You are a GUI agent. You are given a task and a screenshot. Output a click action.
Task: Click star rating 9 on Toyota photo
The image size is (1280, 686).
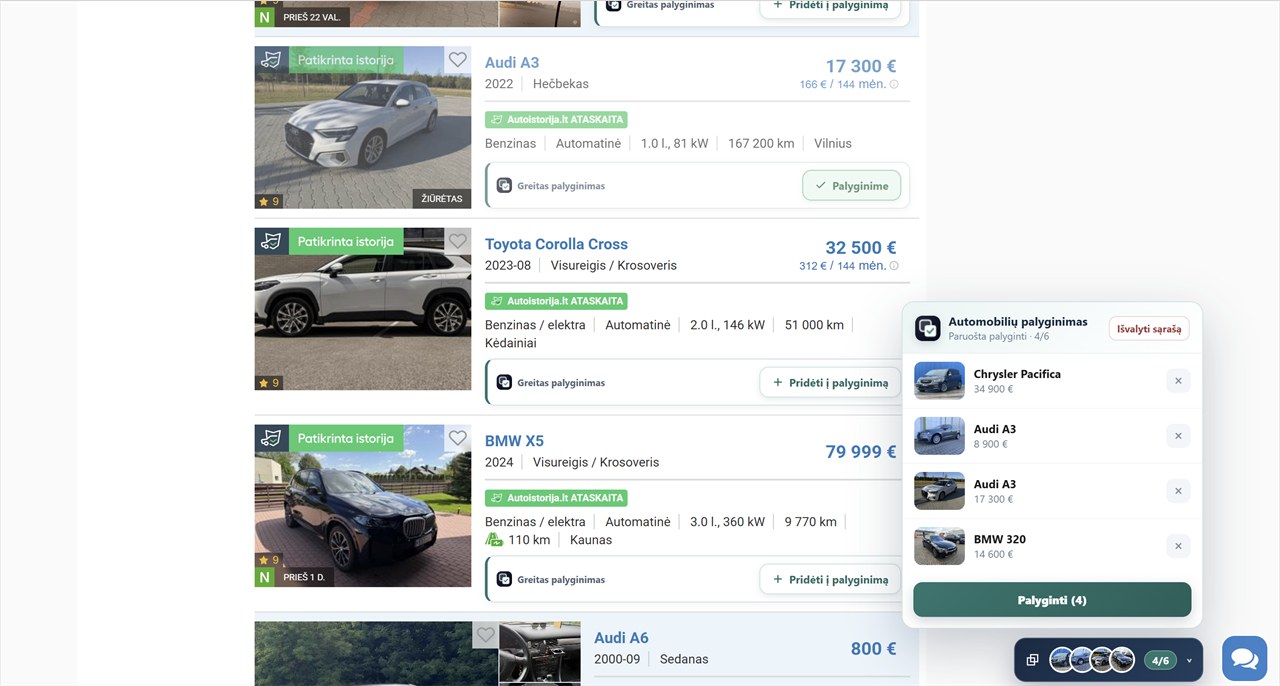(x=269, y=383)
